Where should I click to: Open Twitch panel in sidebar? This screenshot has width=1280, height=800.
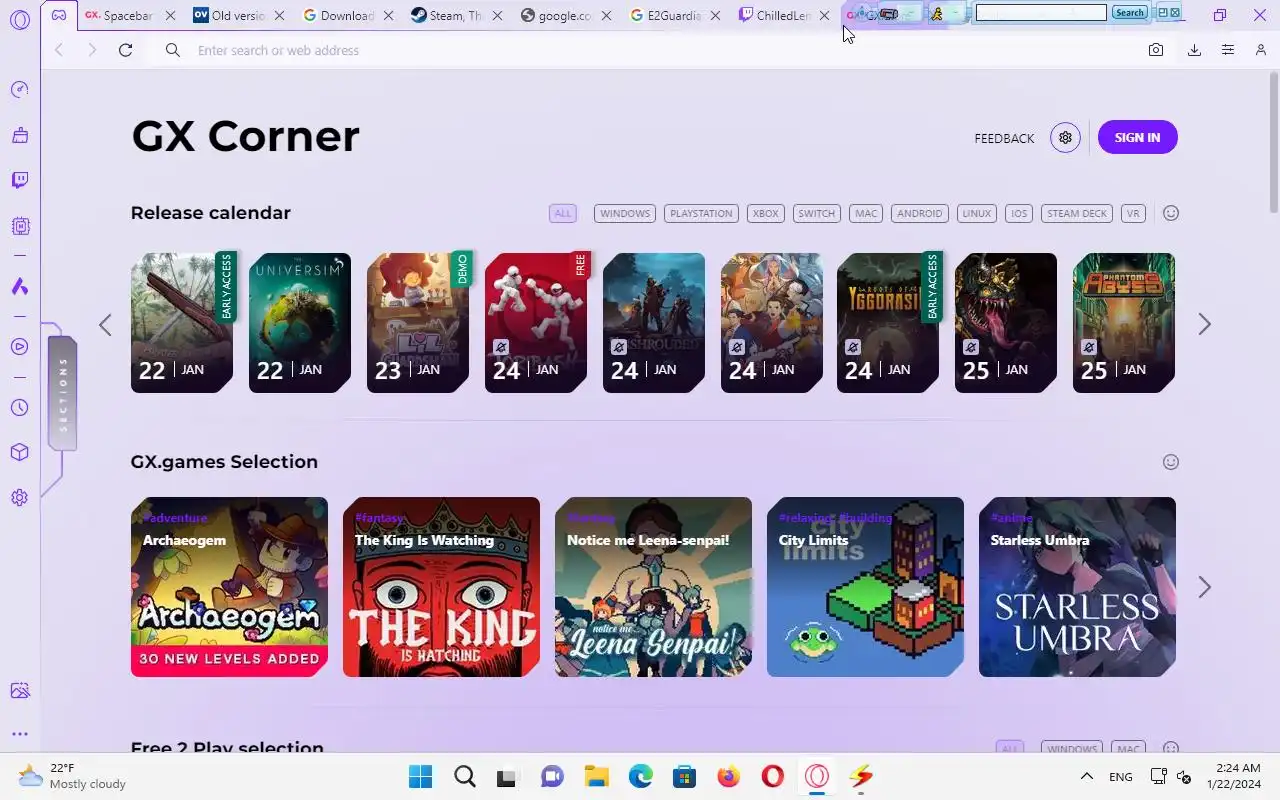tap(19, 180)
